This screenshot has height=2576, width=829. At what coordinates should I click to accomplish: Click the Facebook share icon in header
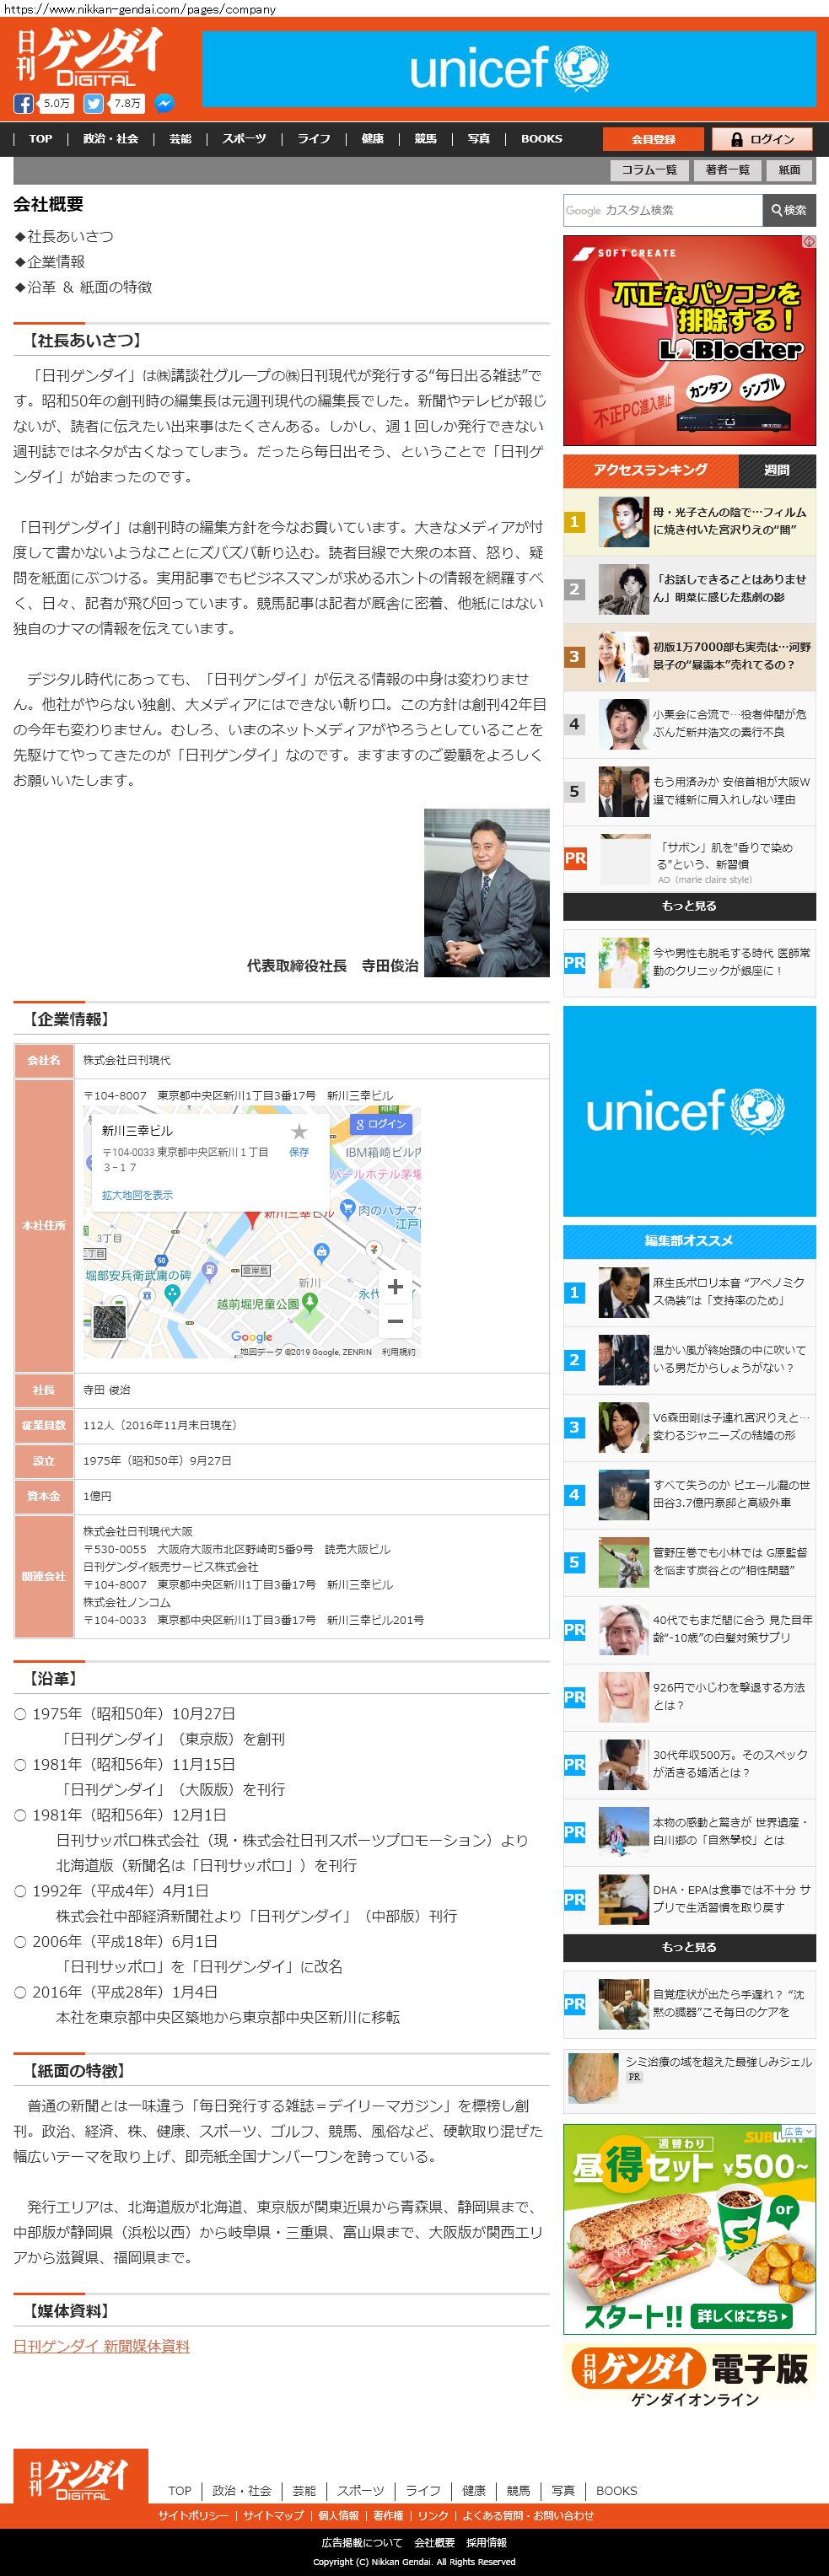click(23, 104)
